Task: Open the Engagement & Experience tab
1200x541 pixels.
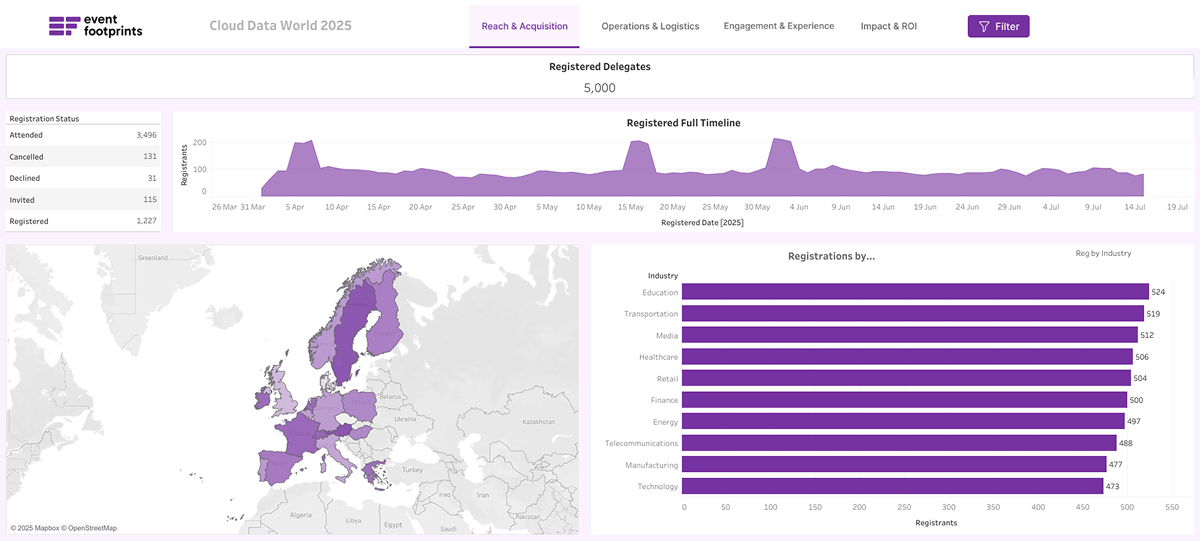Action: (x=778, y=26)
